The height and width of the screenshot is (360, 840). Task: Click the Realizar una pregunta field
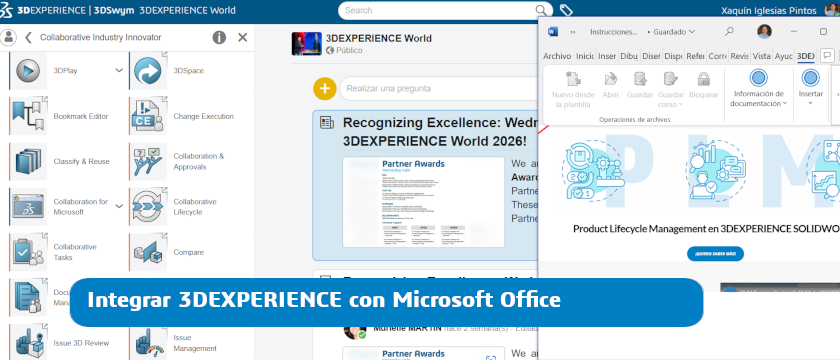pyautogui.click(x=439, y=88)
